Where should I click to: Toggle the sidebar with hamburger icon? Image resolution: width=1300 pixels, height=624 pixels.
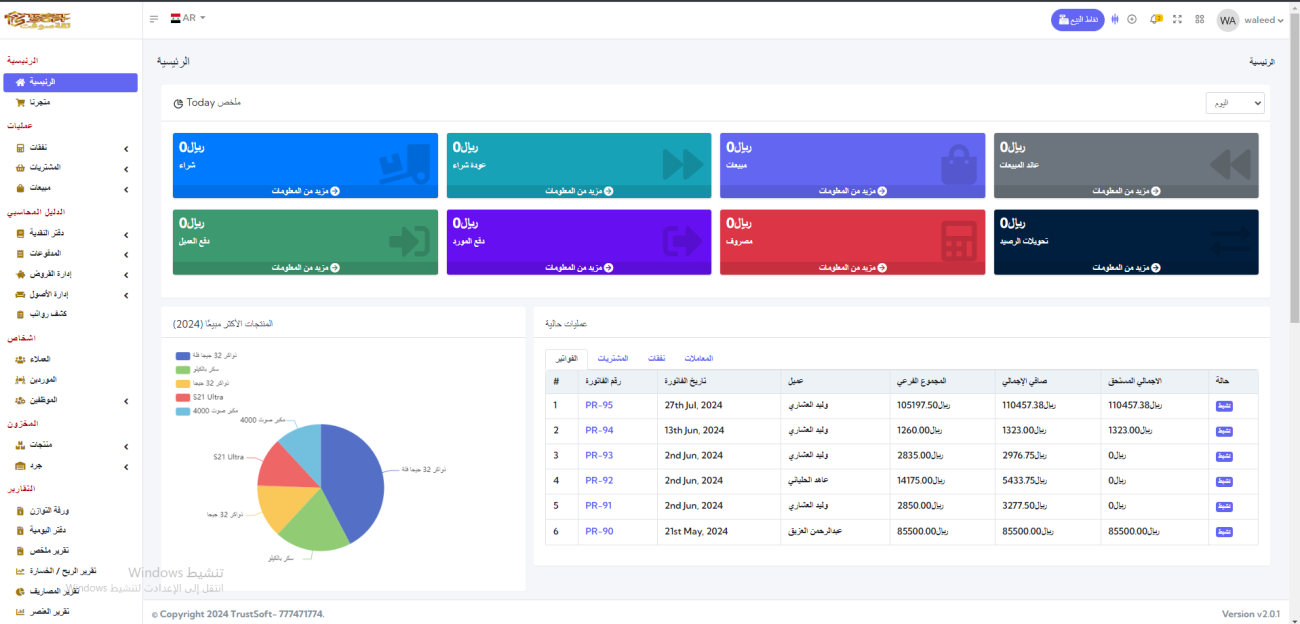pyautogui.click(x=154, y=19)
